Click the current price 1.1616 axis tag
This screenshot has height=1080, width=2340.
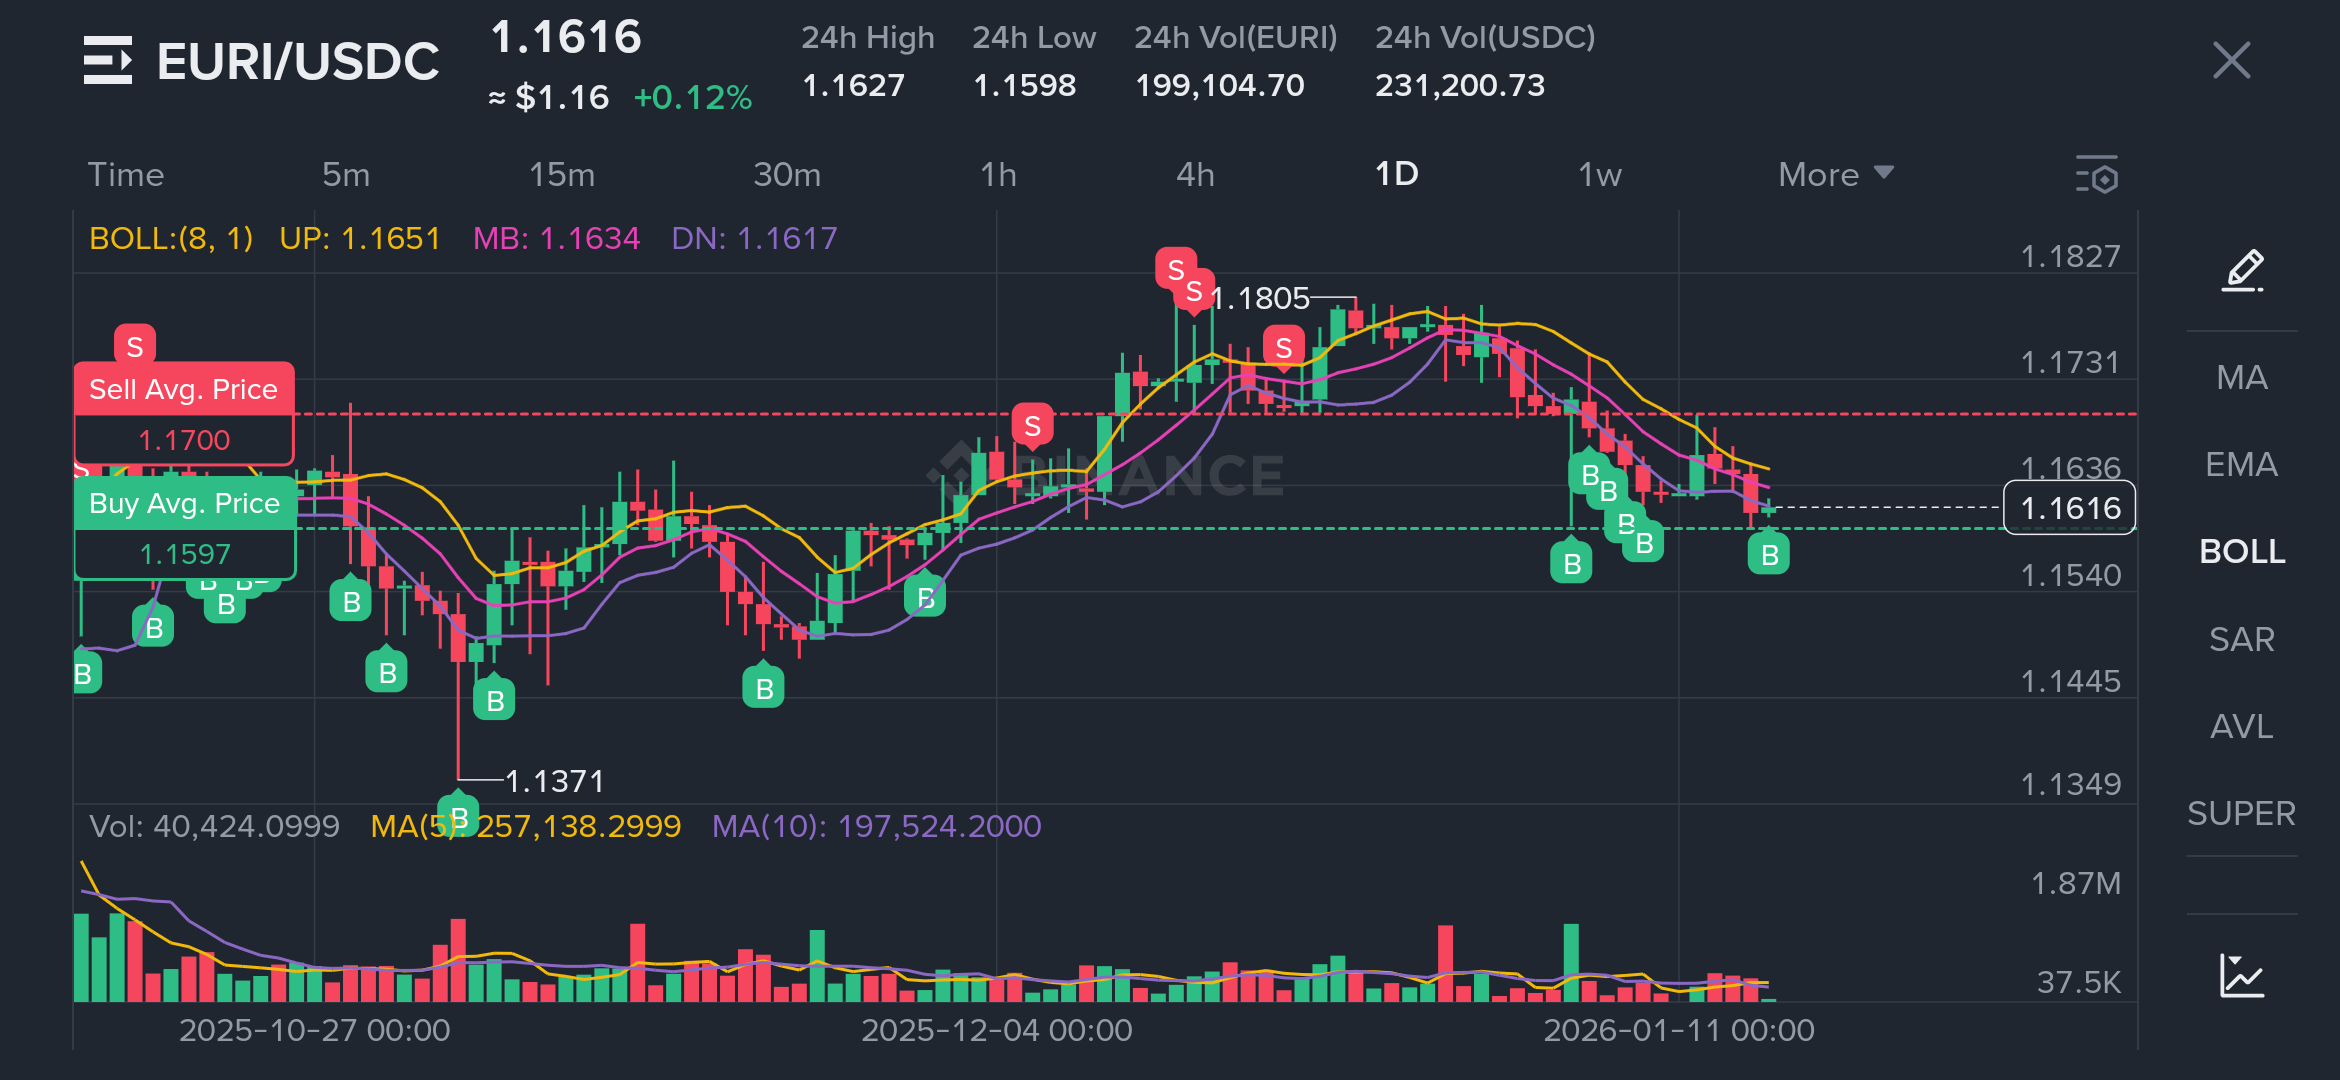(x=2069, y=508)
